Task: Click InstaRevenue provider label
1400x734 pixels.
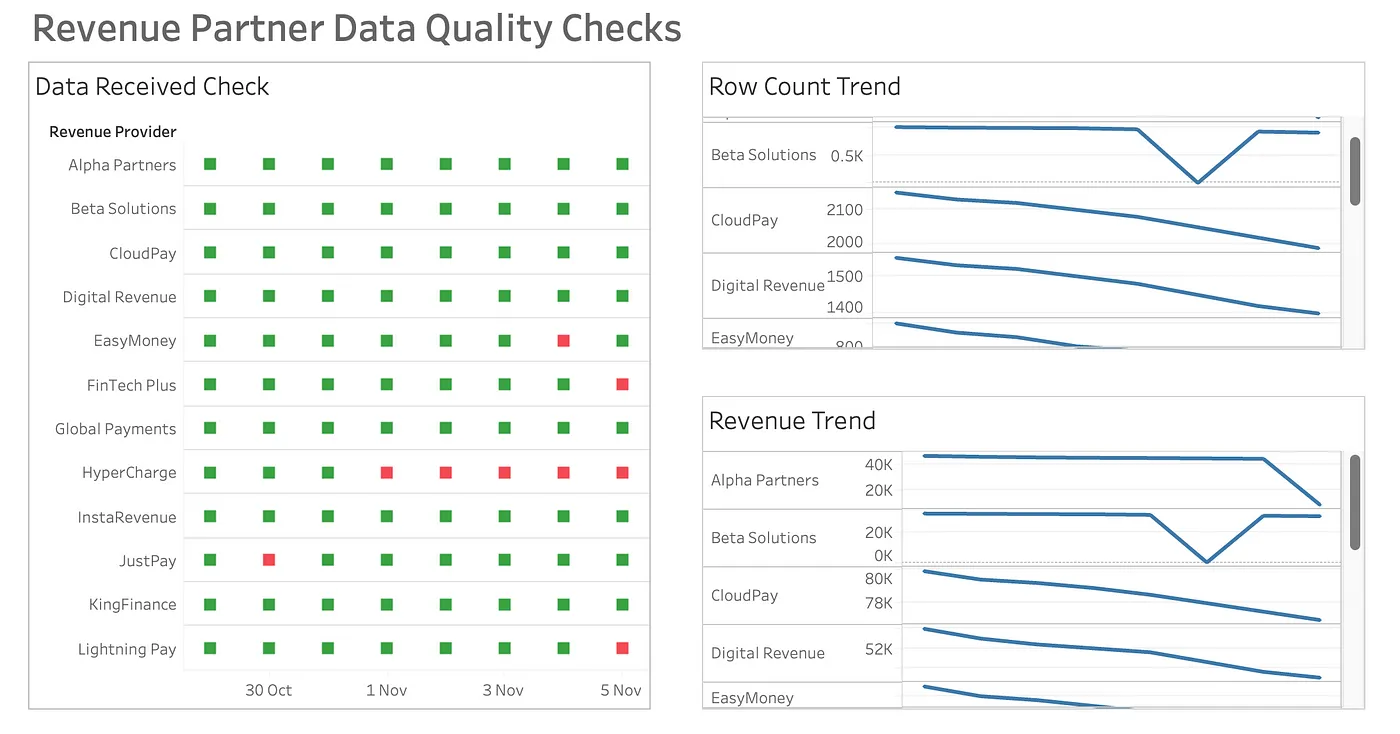Action: click(x=127, y=517)
